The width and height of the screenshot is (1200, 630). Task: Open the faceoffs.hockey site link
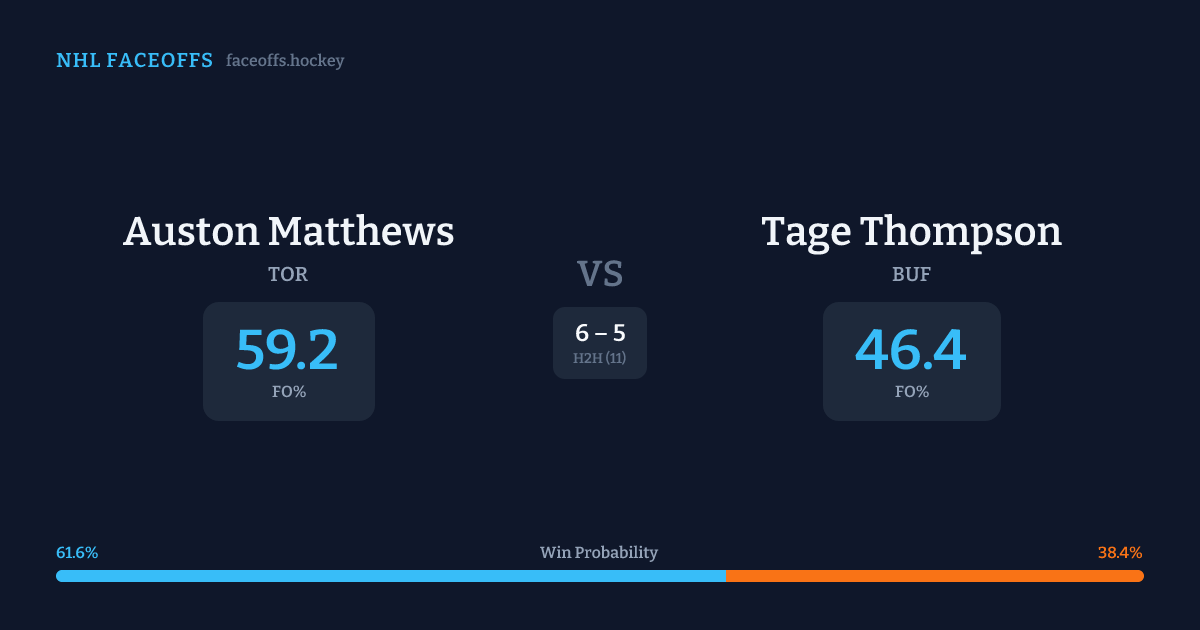click(285, 61)
